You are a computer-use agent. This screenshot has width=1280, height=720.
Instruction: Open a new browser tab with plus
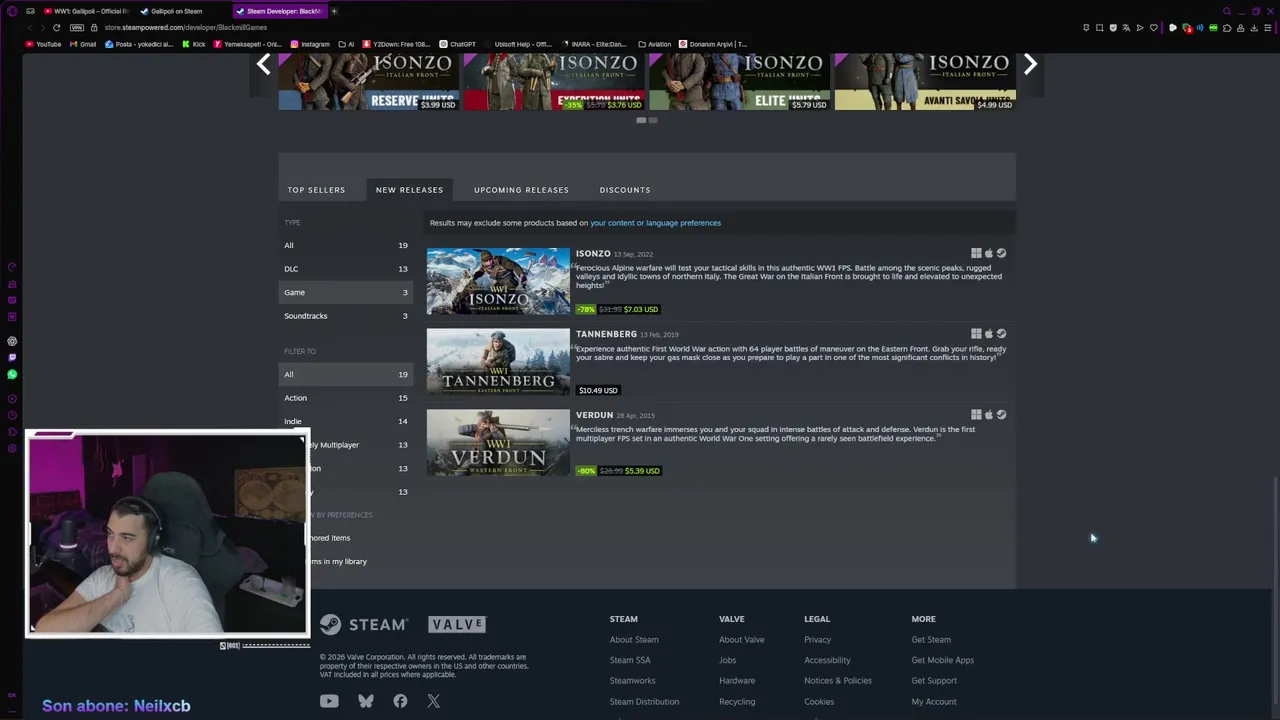334,11
